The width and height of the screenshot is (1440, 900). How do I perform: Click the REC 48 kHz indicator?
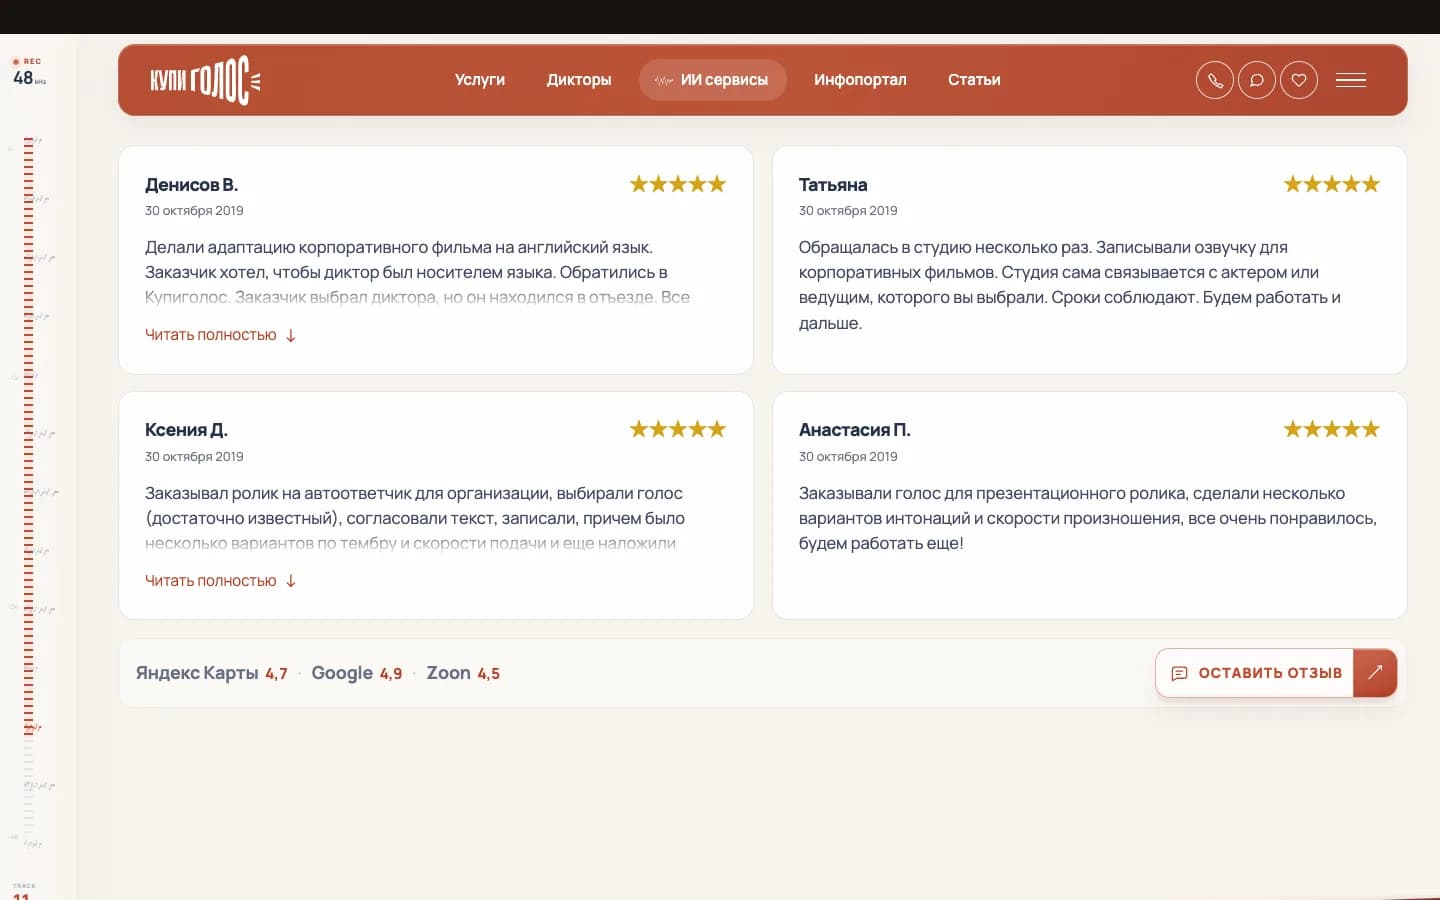tap(29, 72)
